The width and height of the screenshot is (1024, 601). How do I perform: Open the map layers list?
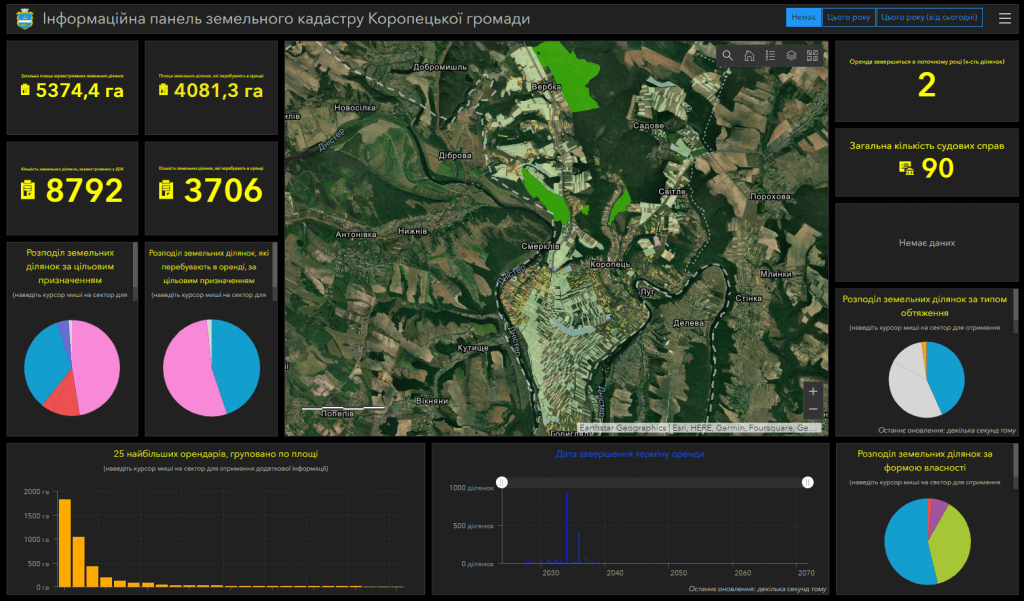tap(792, 56)
